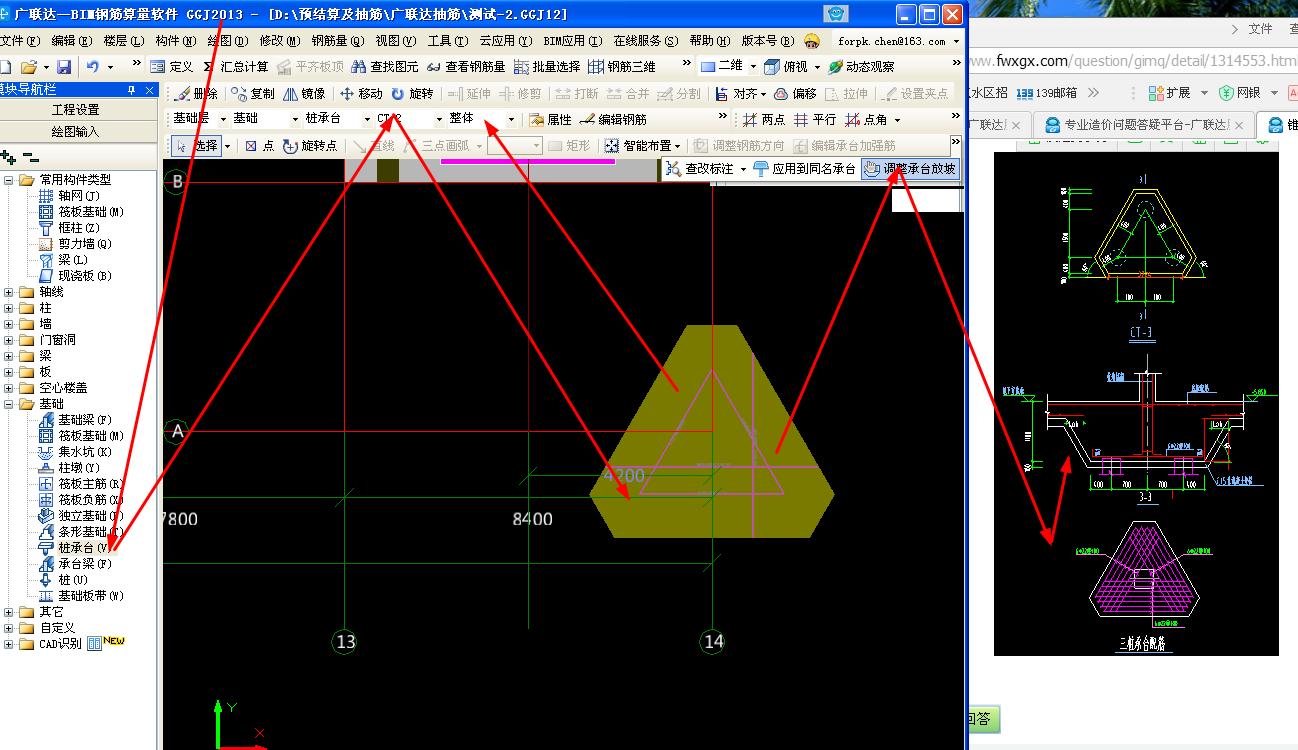Click browser address bar fwxgx.com URL
The height and width of the screenshot is (750, 1298).
click(x=1133, y=61)
